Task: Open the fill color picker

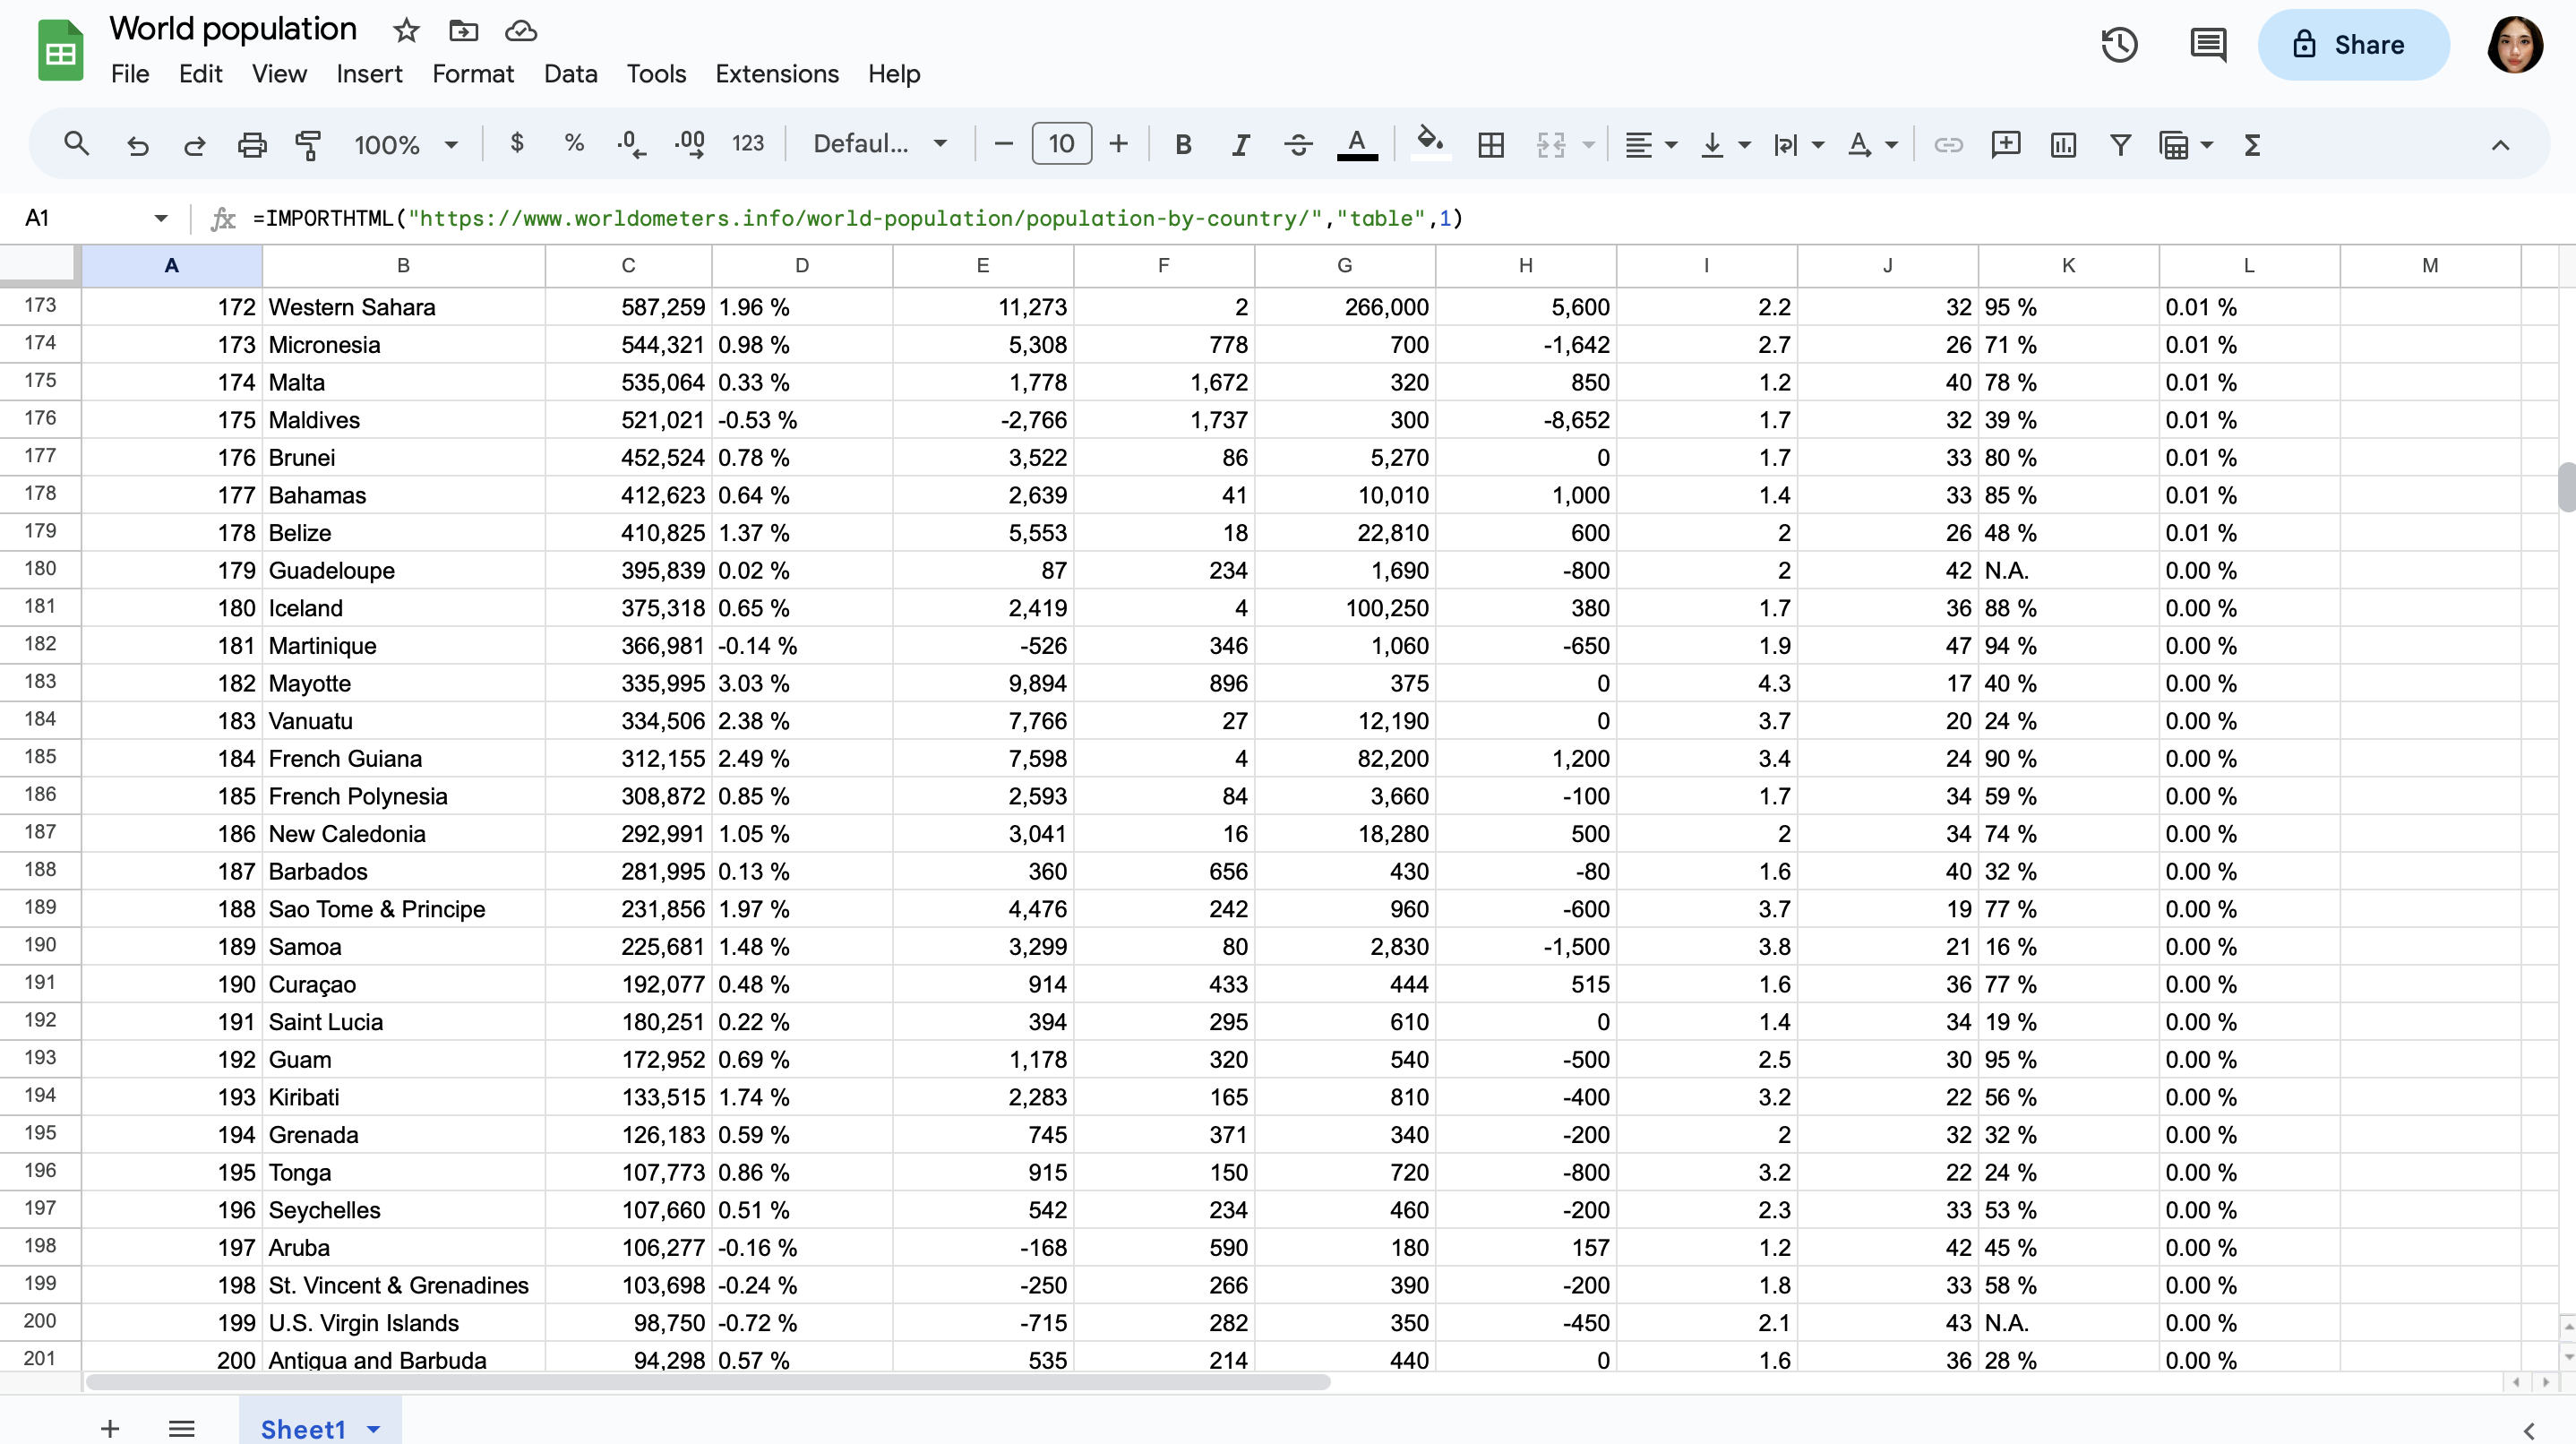Action: 1430,143
